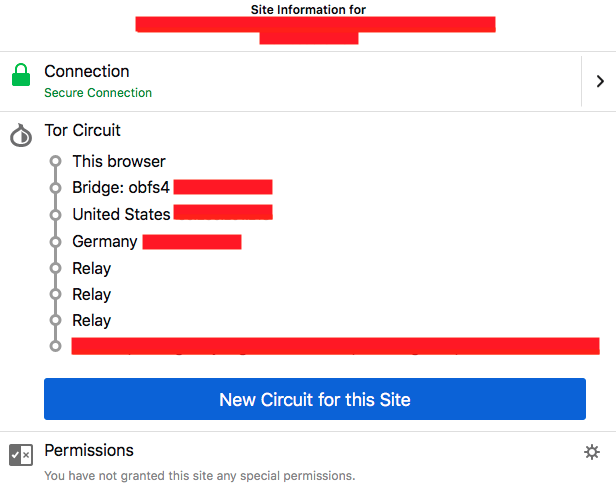
Task: Open permissions settings gear icon
Action: [592, 452]
